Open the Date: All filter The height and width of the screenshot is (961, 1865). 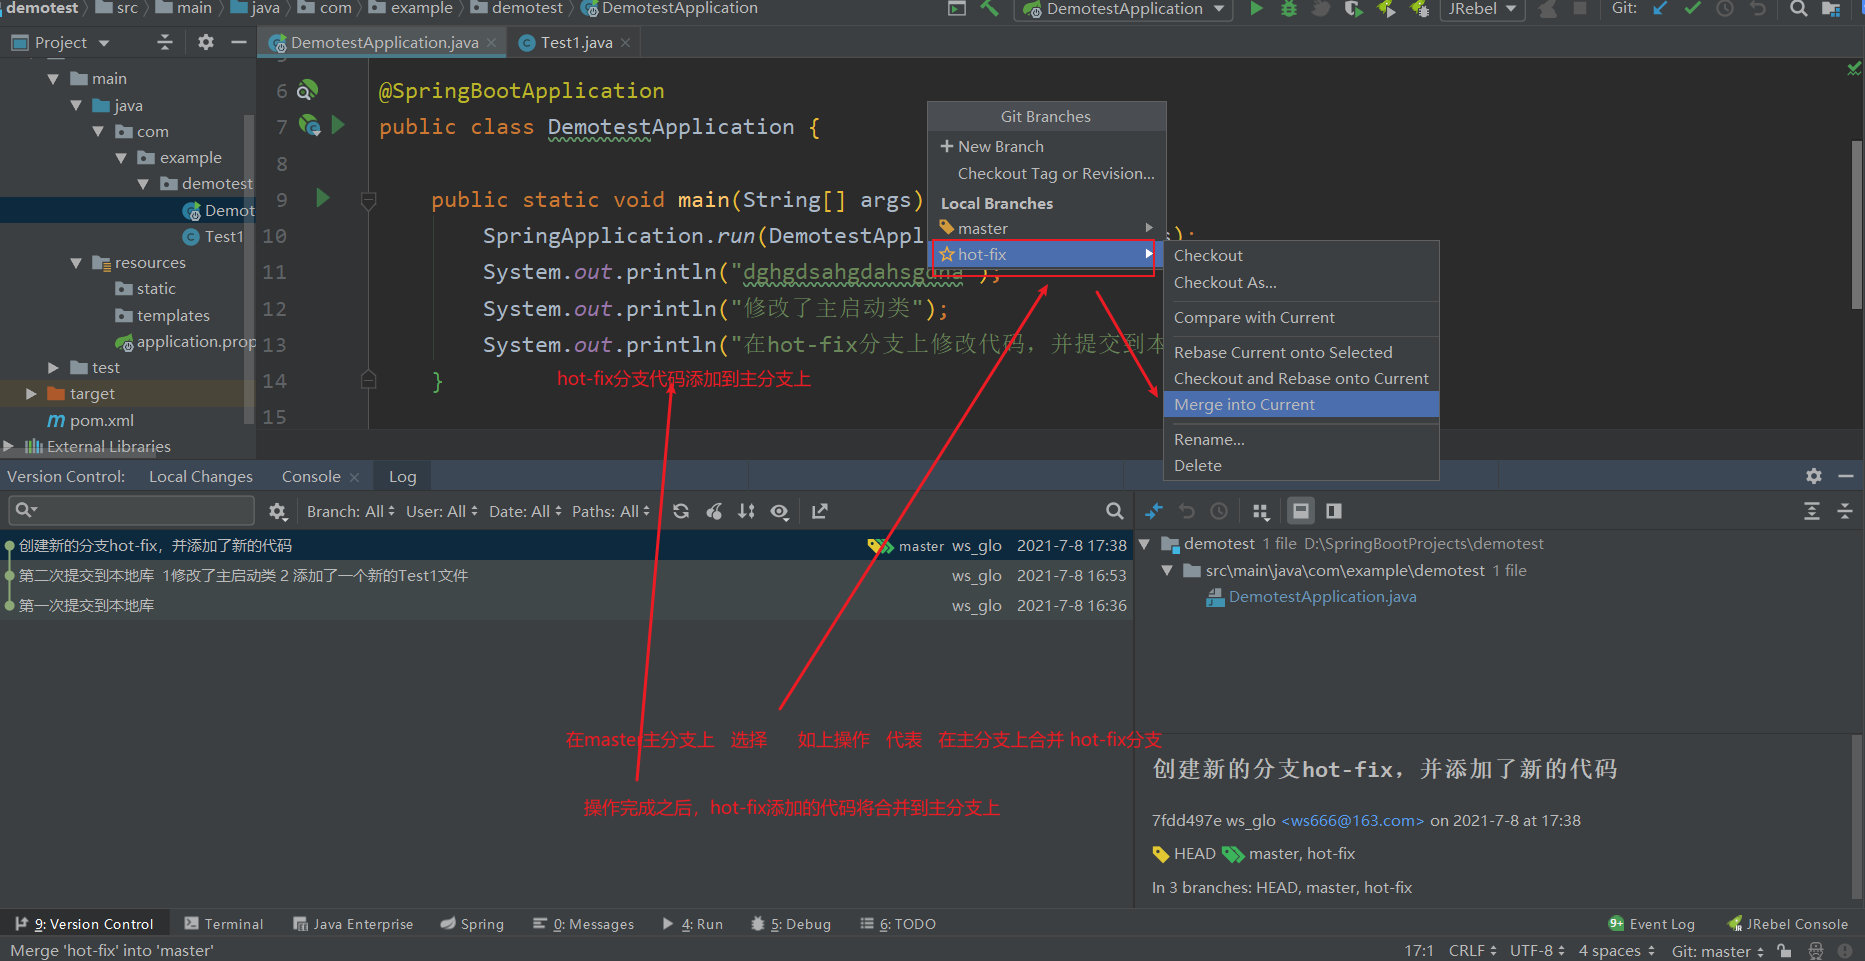[525, 511]
